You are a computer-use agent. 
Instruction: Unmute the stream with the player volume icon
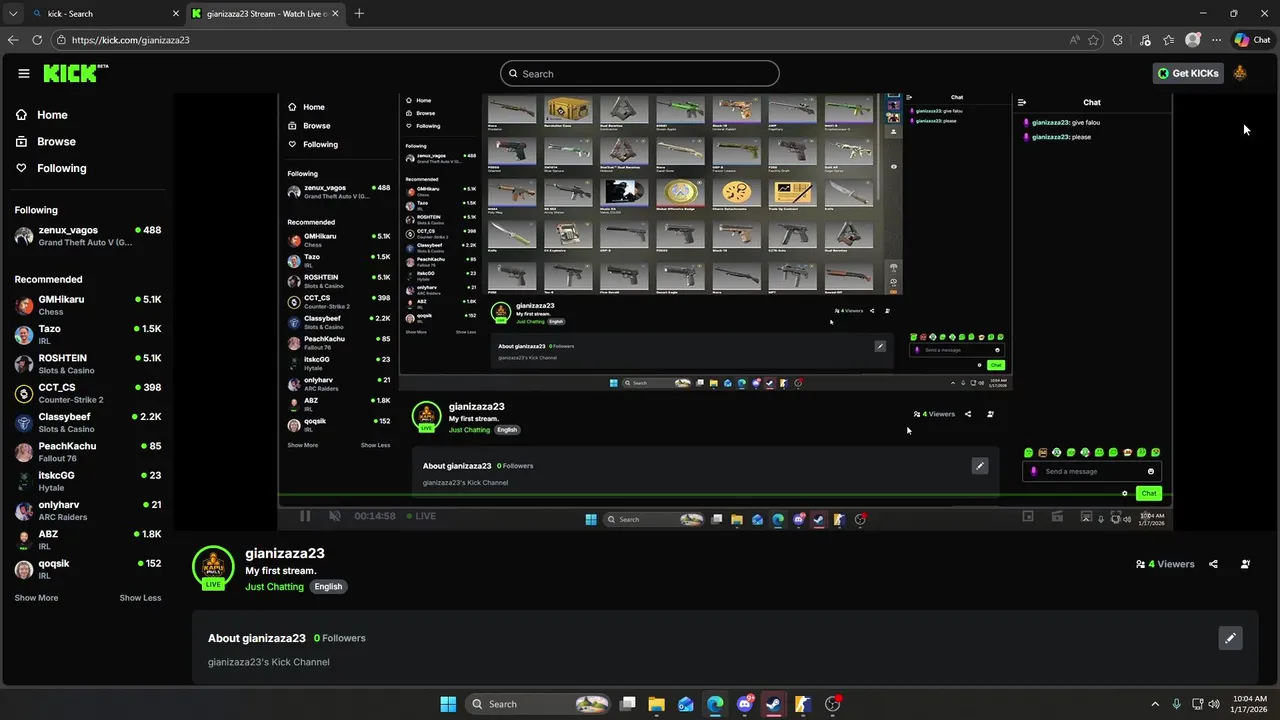coord(335,516)
